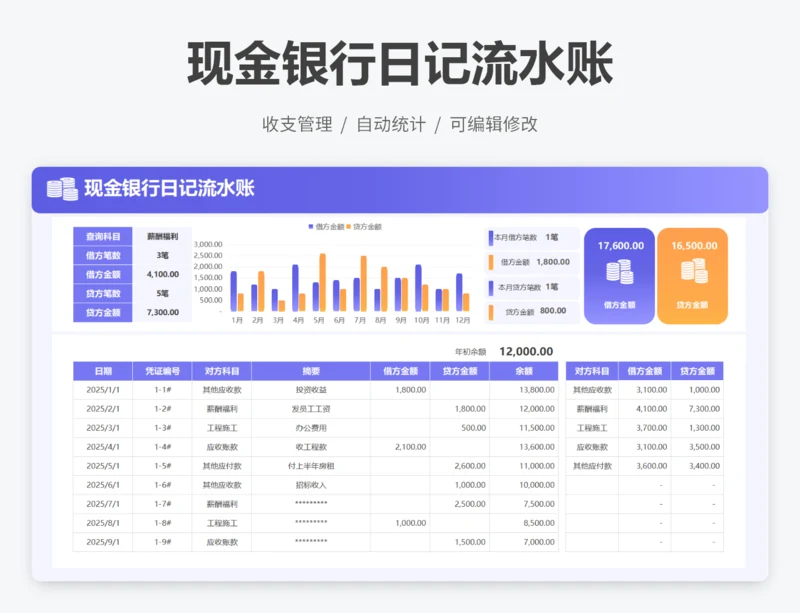Open the 薪酬福利 query subject dropdown

[x=163, y=234]
